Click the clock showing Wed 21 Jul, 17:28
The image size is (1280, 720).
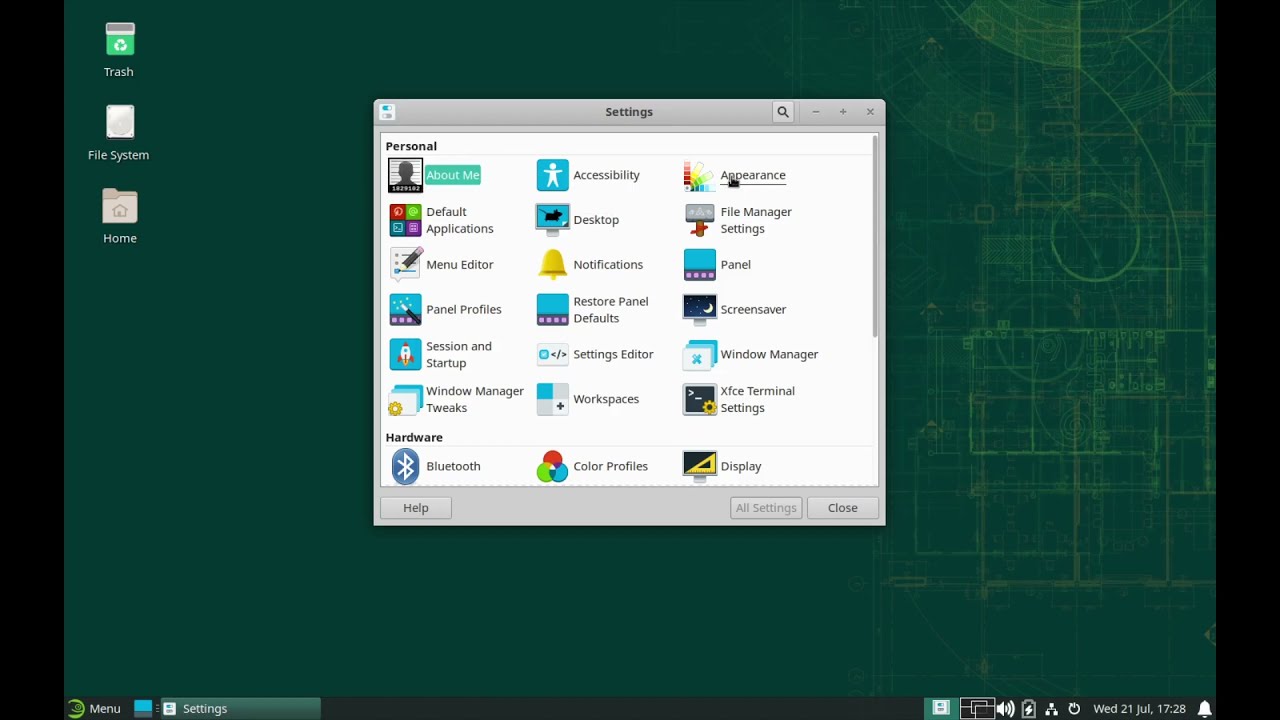pos(1139,709)
